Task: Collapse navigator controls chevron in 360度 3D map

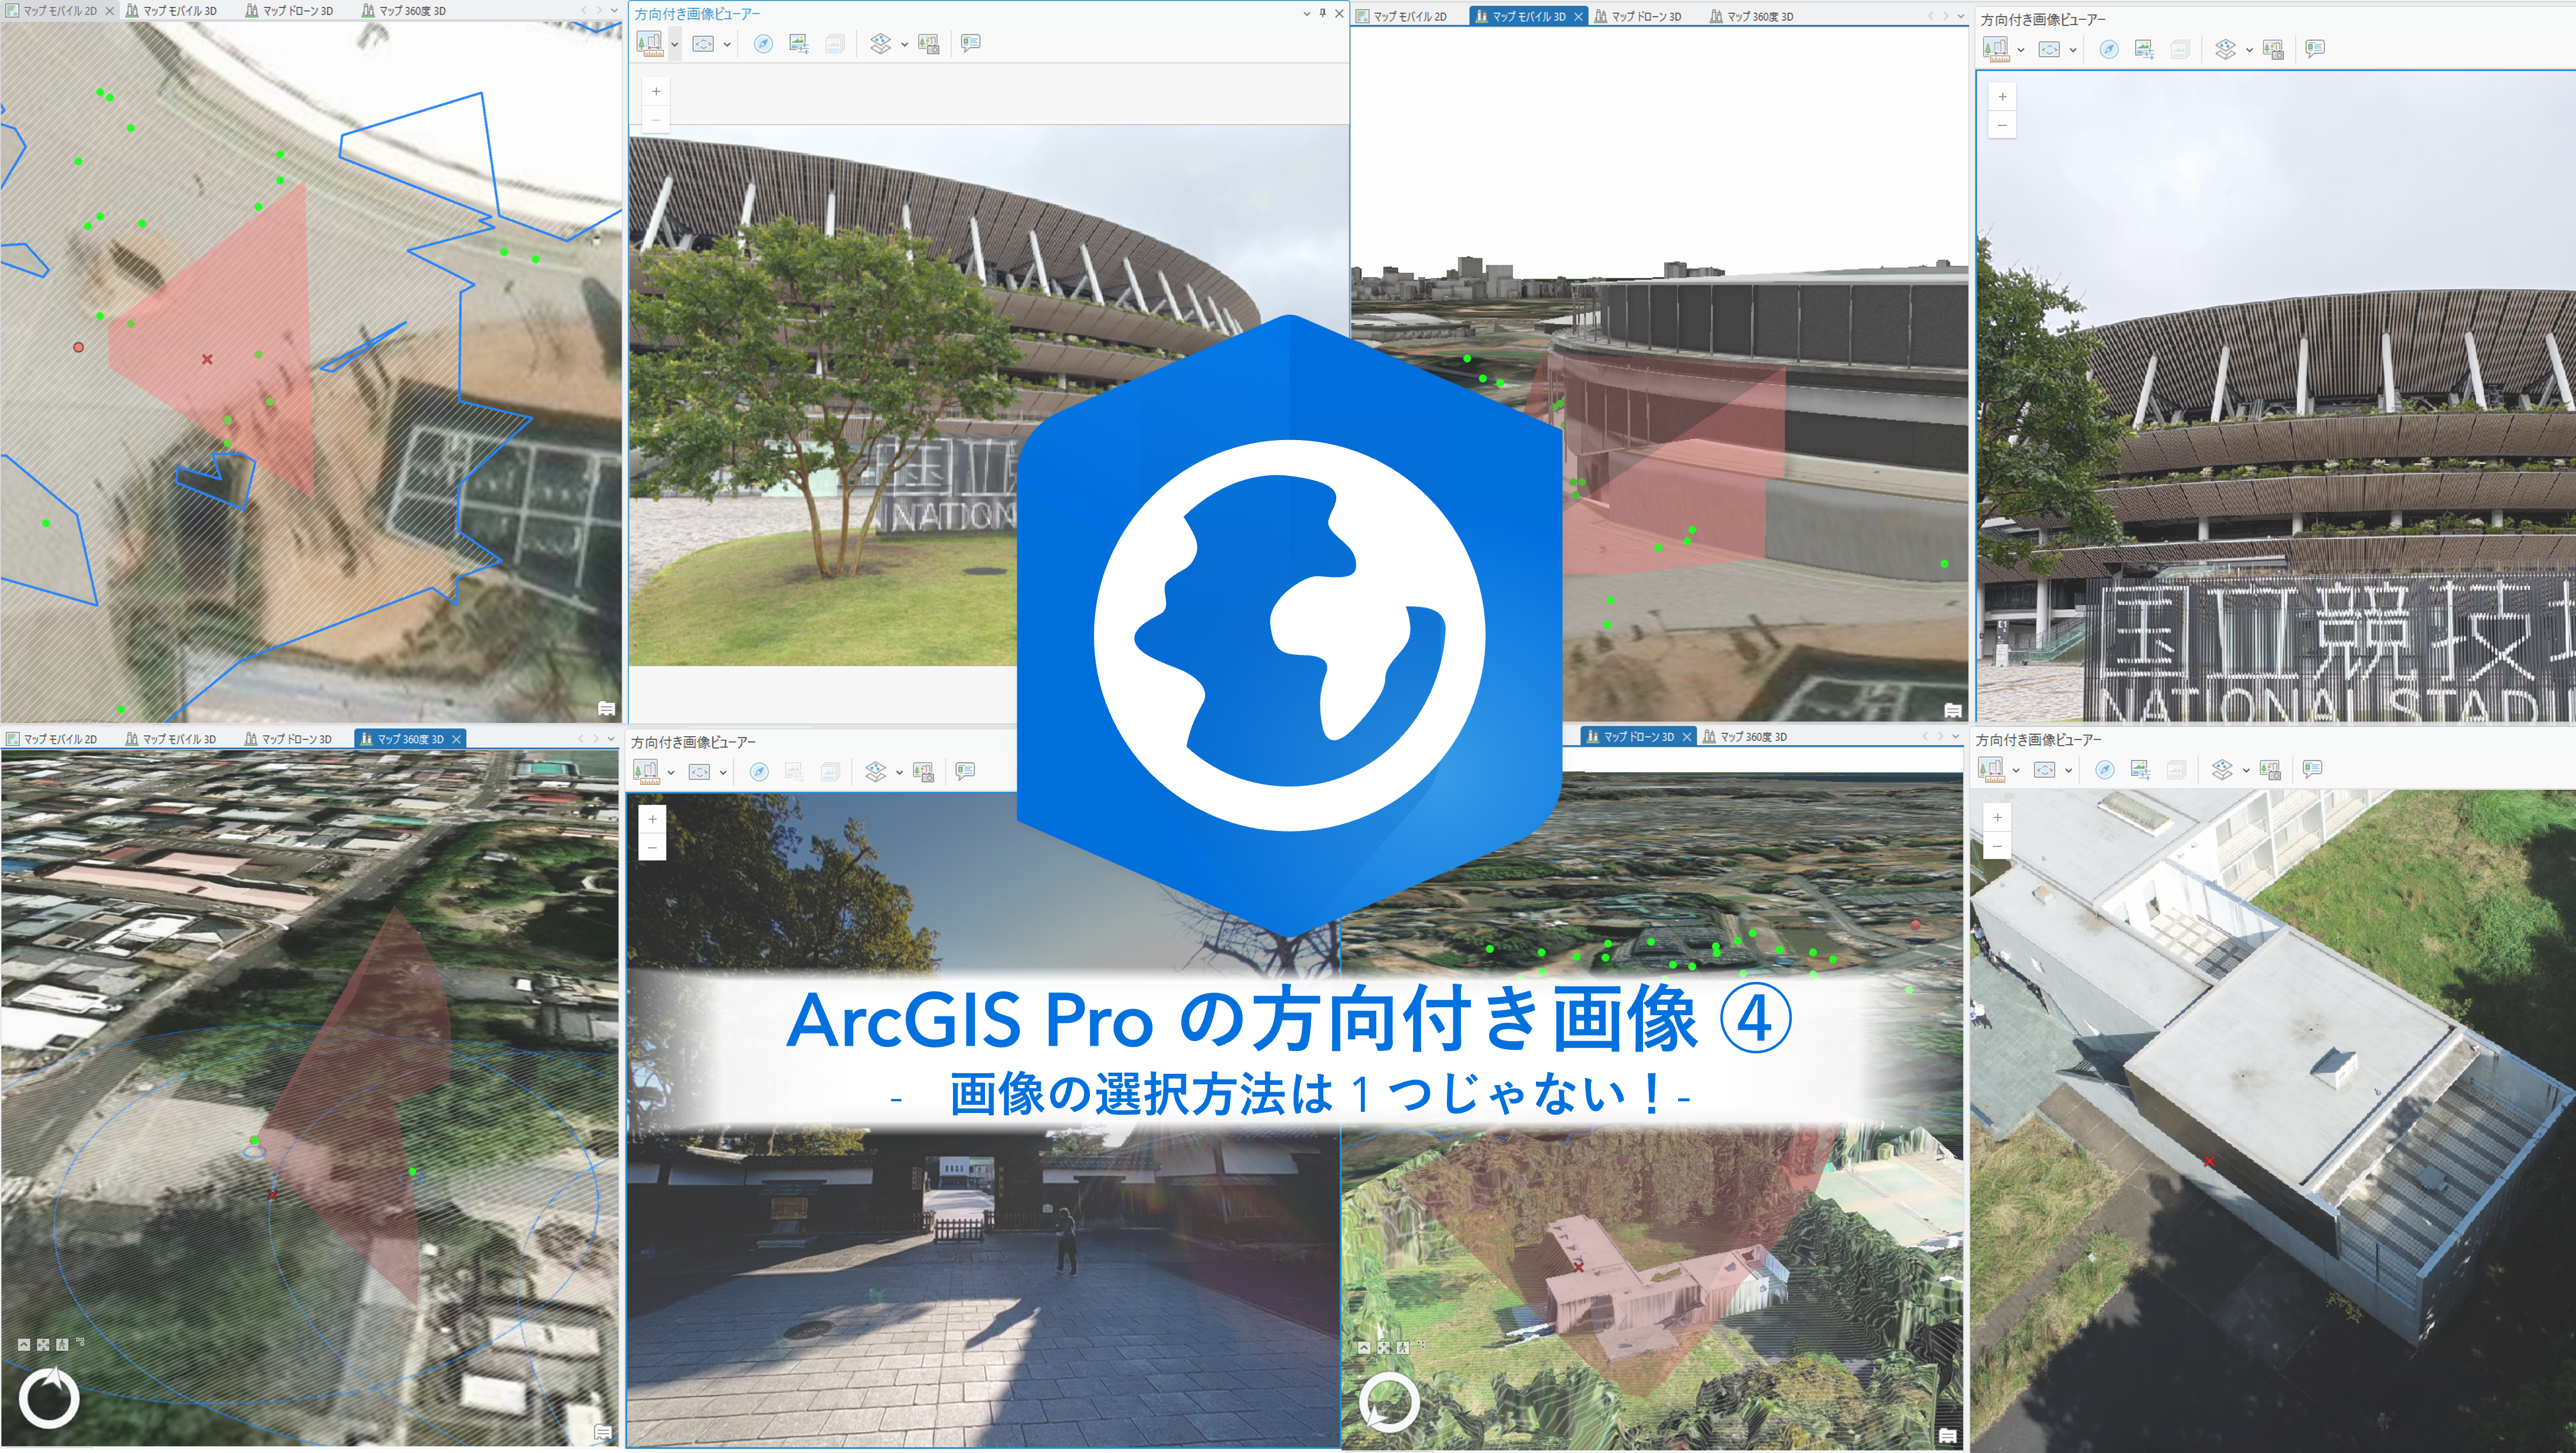Action: click(24, 1345)
